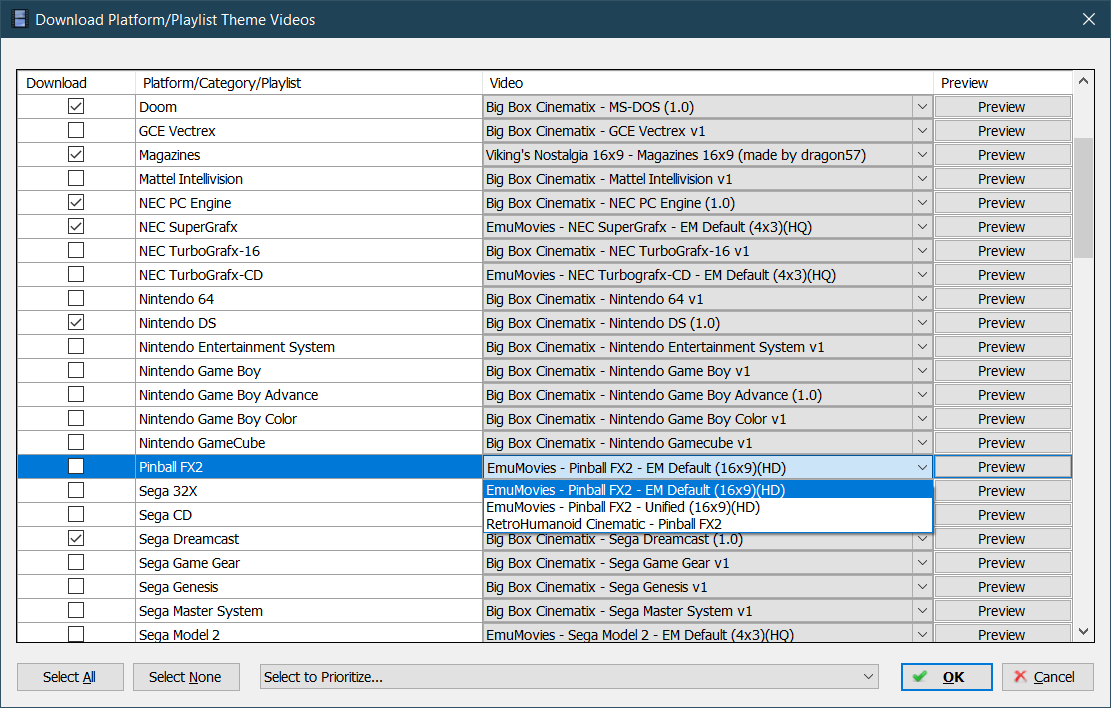This screenshot has height=708, width=1111.
Task: Check the Sega Master System checkbox
Action: [76, 610]
